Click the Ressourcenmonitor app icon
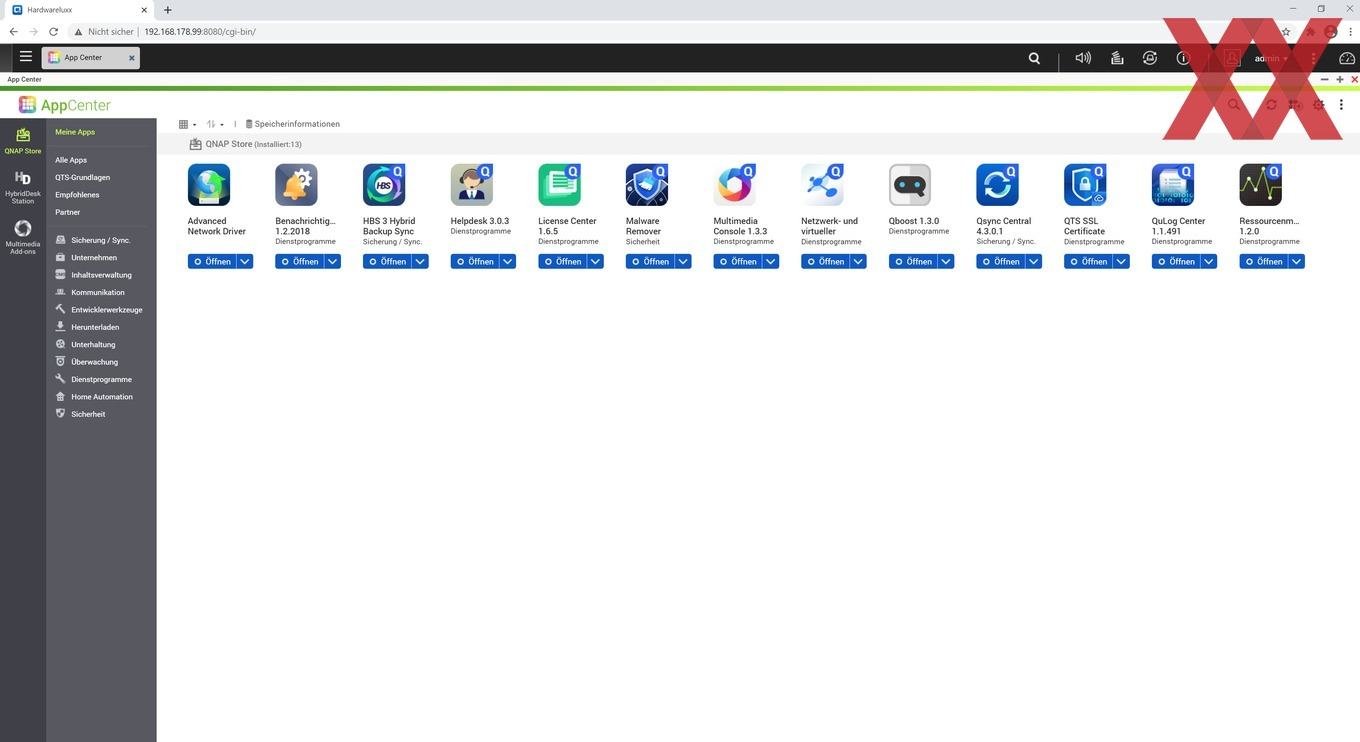 [1260, 185]
